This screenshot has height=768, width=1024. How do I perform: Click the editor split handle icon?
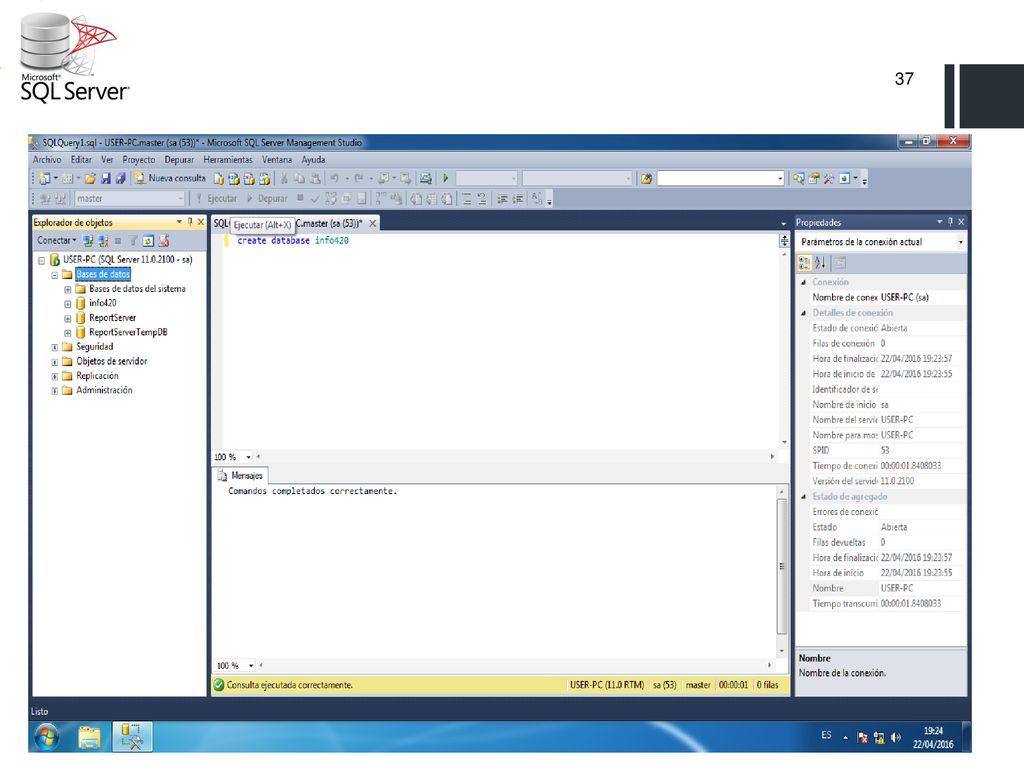point(784,241)
